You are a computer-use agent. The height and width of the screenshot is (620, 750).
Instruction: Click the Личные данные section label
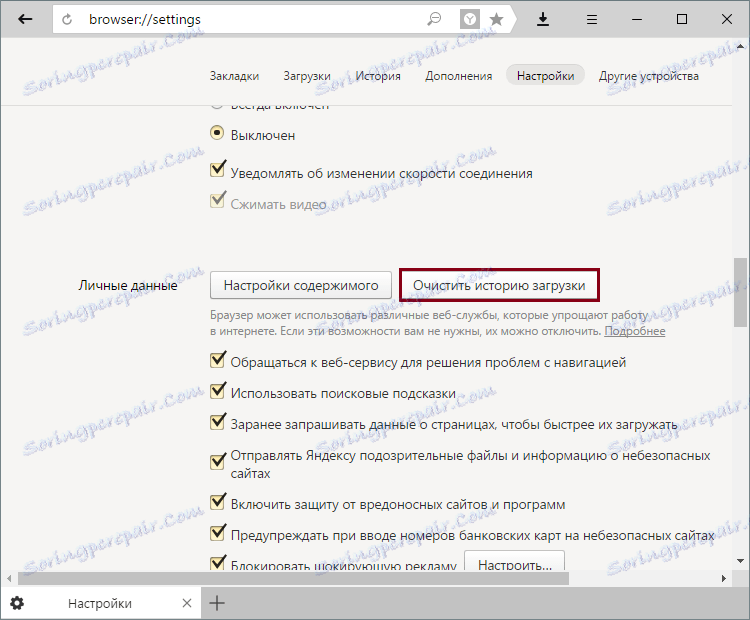click(x=128, y=286)
